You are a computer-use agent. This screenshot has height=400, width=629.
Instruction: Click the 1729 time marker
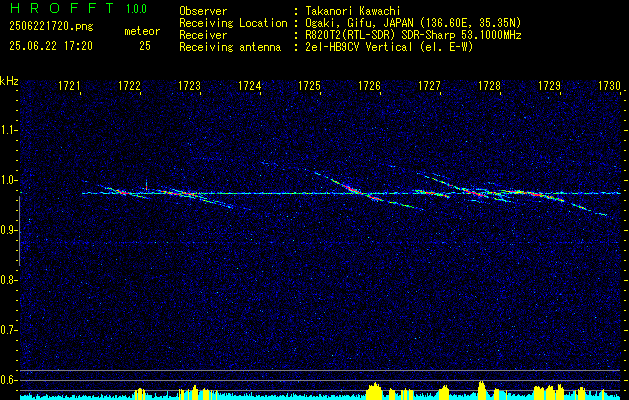549,86
